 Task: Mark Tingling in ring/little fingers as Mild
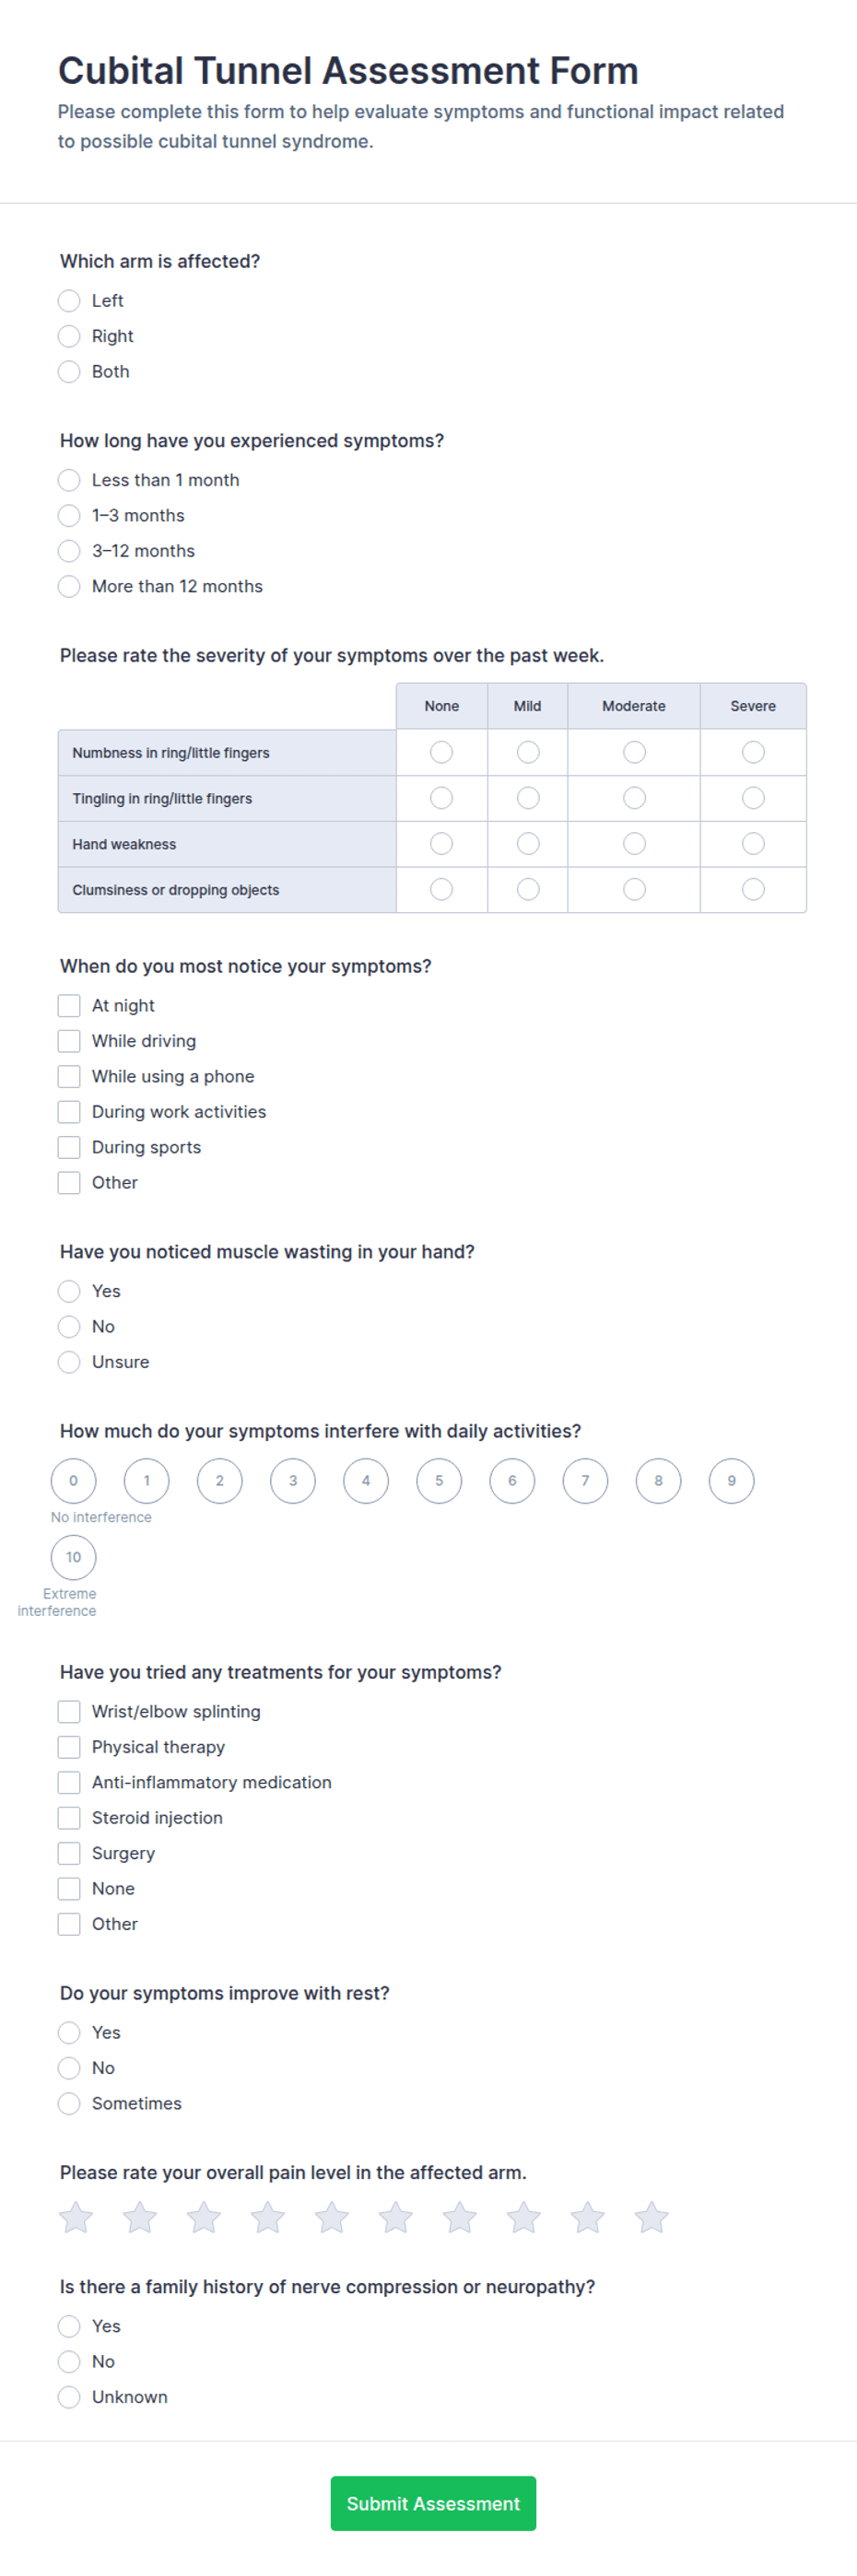(x=527, y=798)
